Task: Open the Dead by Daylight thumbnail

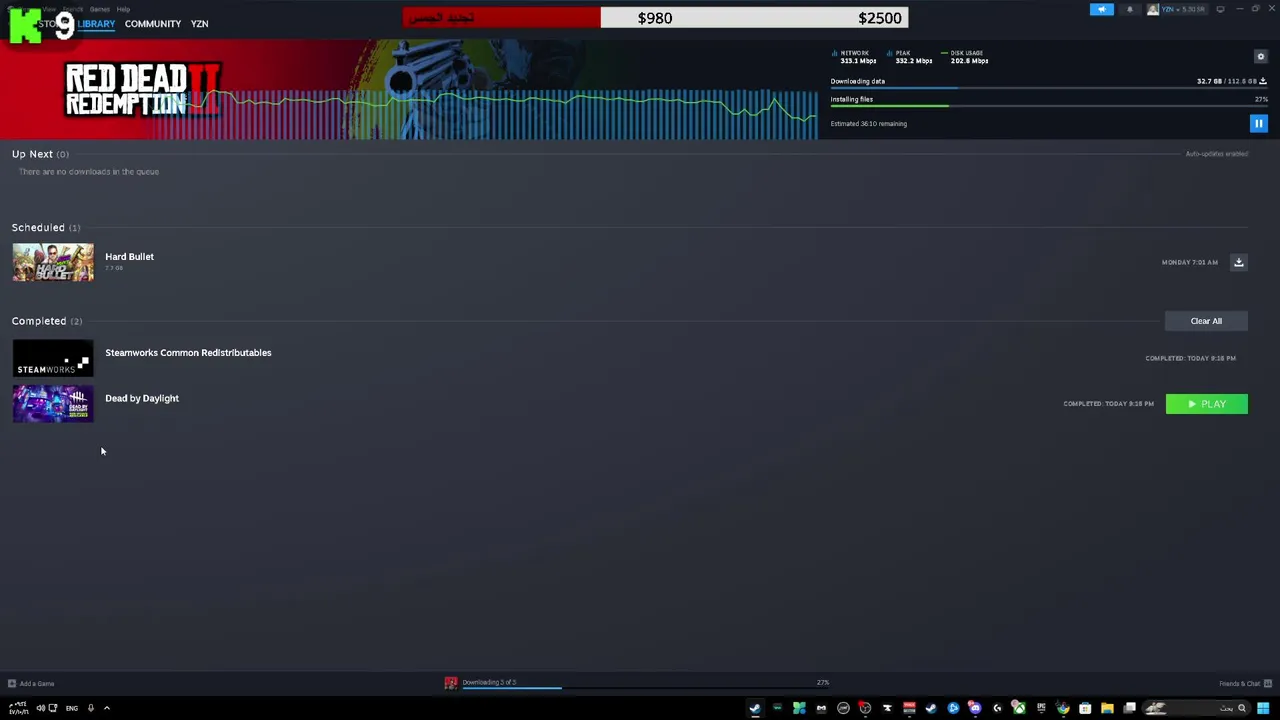Action: pyautogui.click(x=53, y=404)
